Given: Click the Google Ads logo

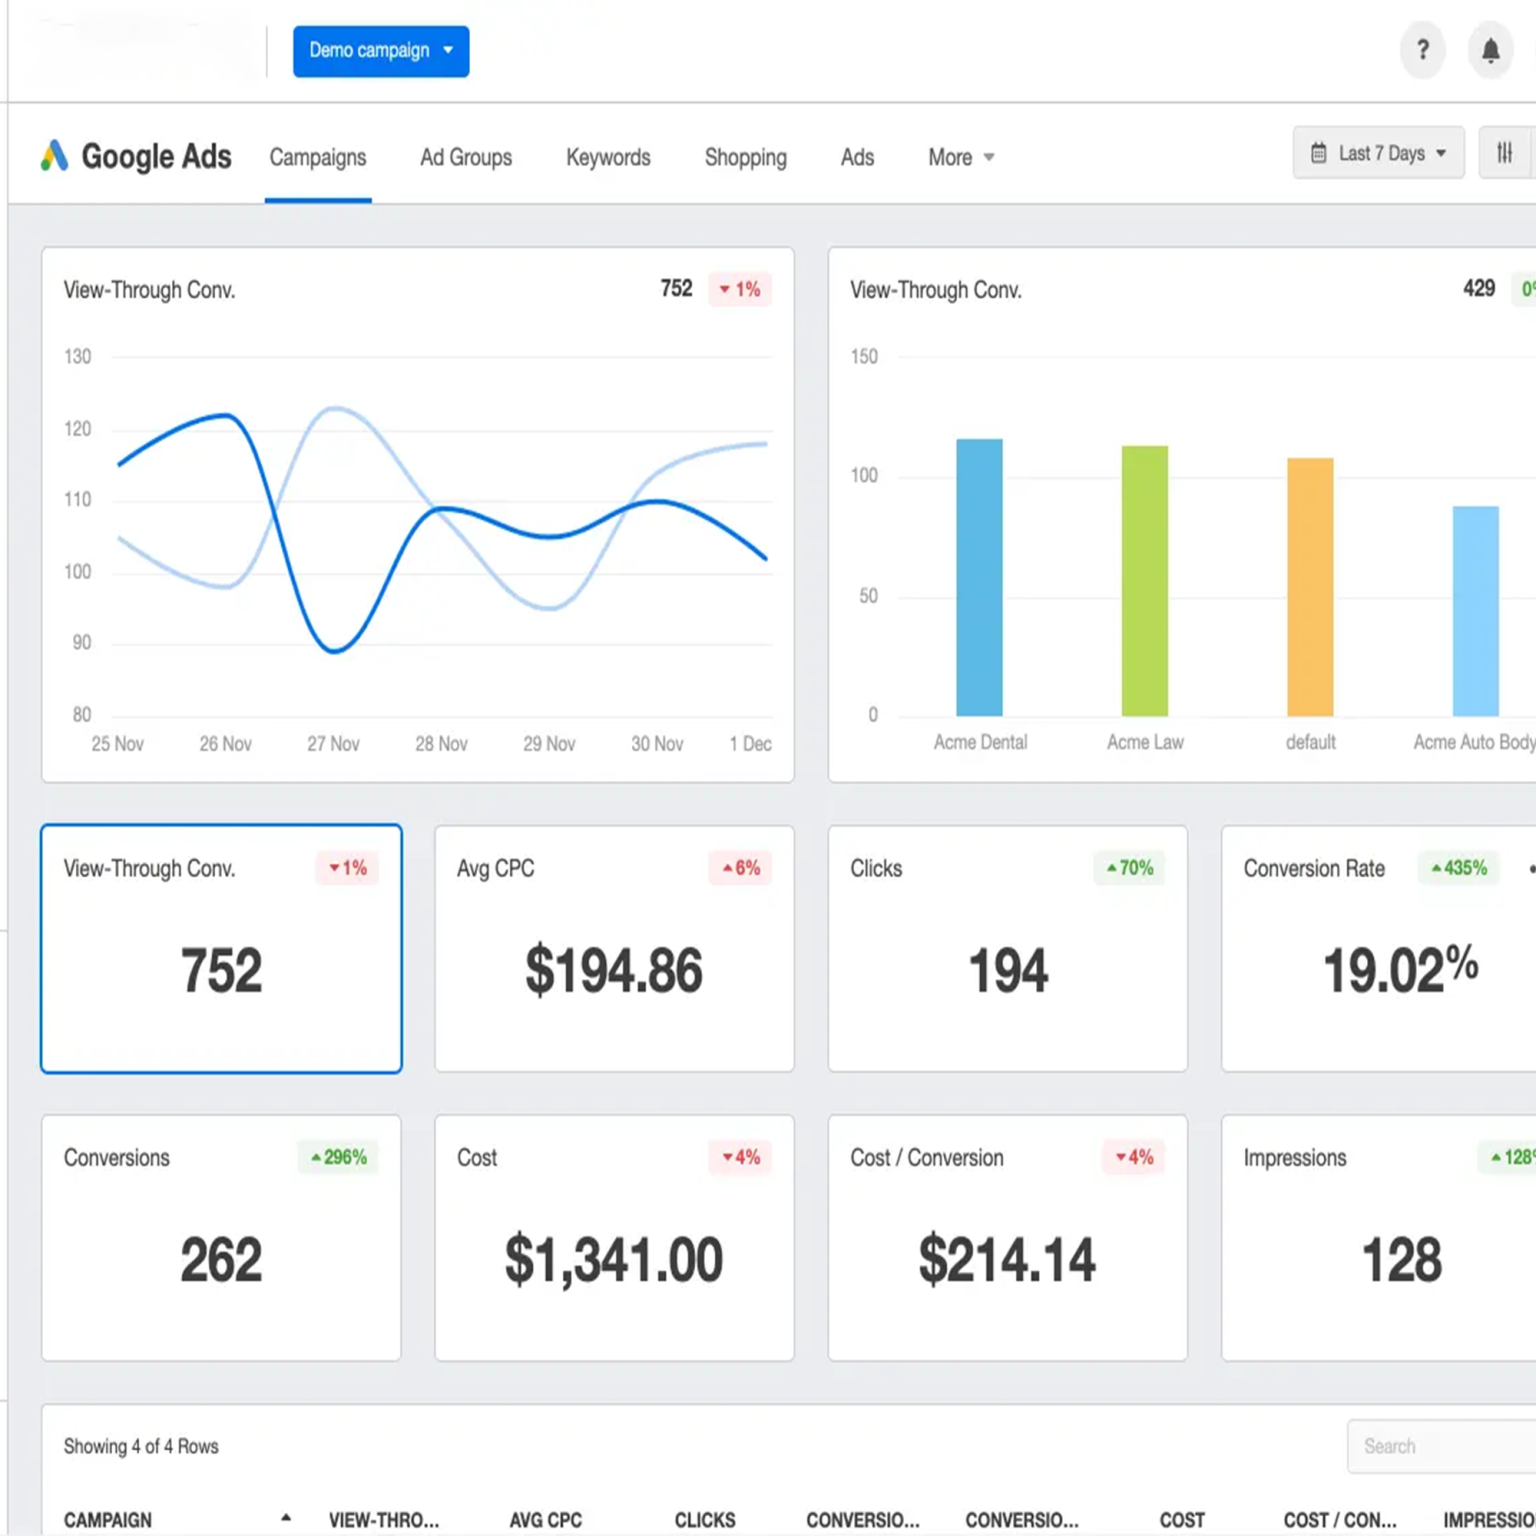Looking at the screenshot, I should click(135, 156).
